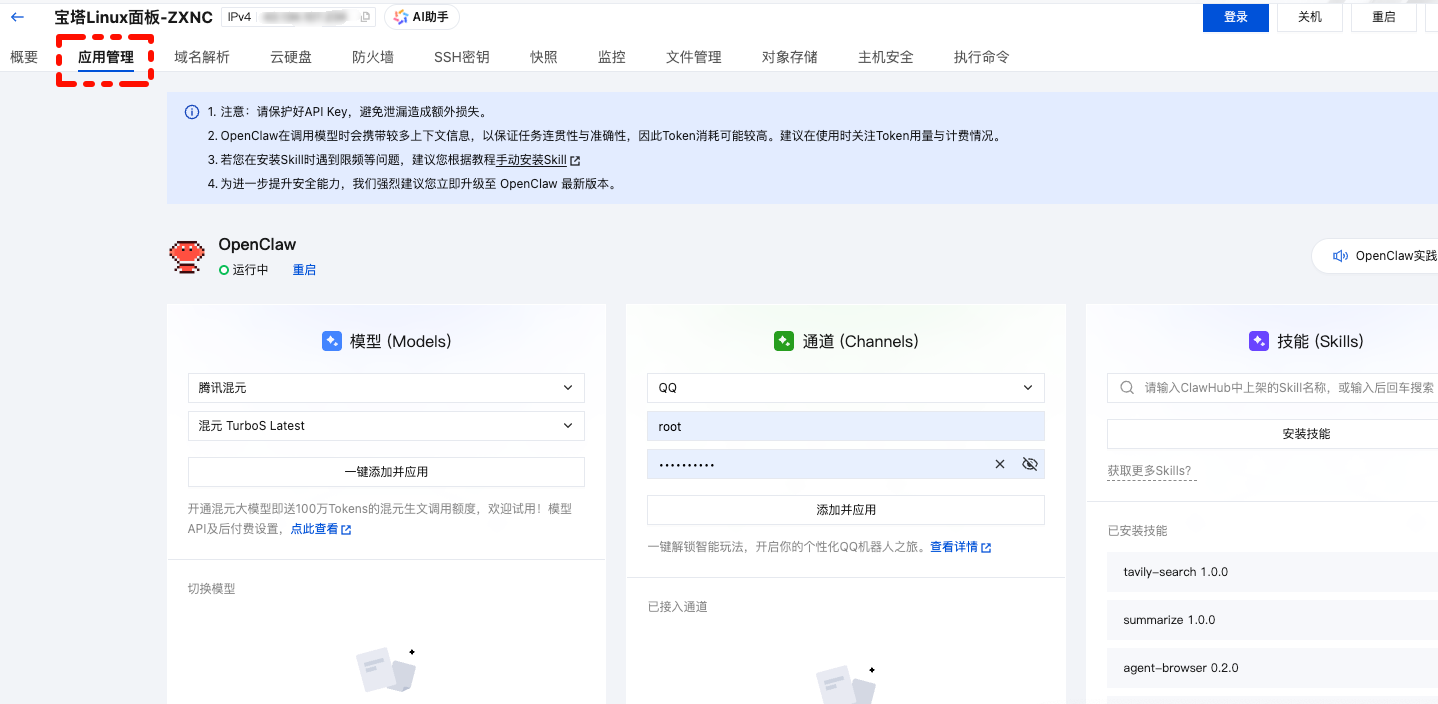Click the OpenClaw robot logo

[x=188, y=254]
